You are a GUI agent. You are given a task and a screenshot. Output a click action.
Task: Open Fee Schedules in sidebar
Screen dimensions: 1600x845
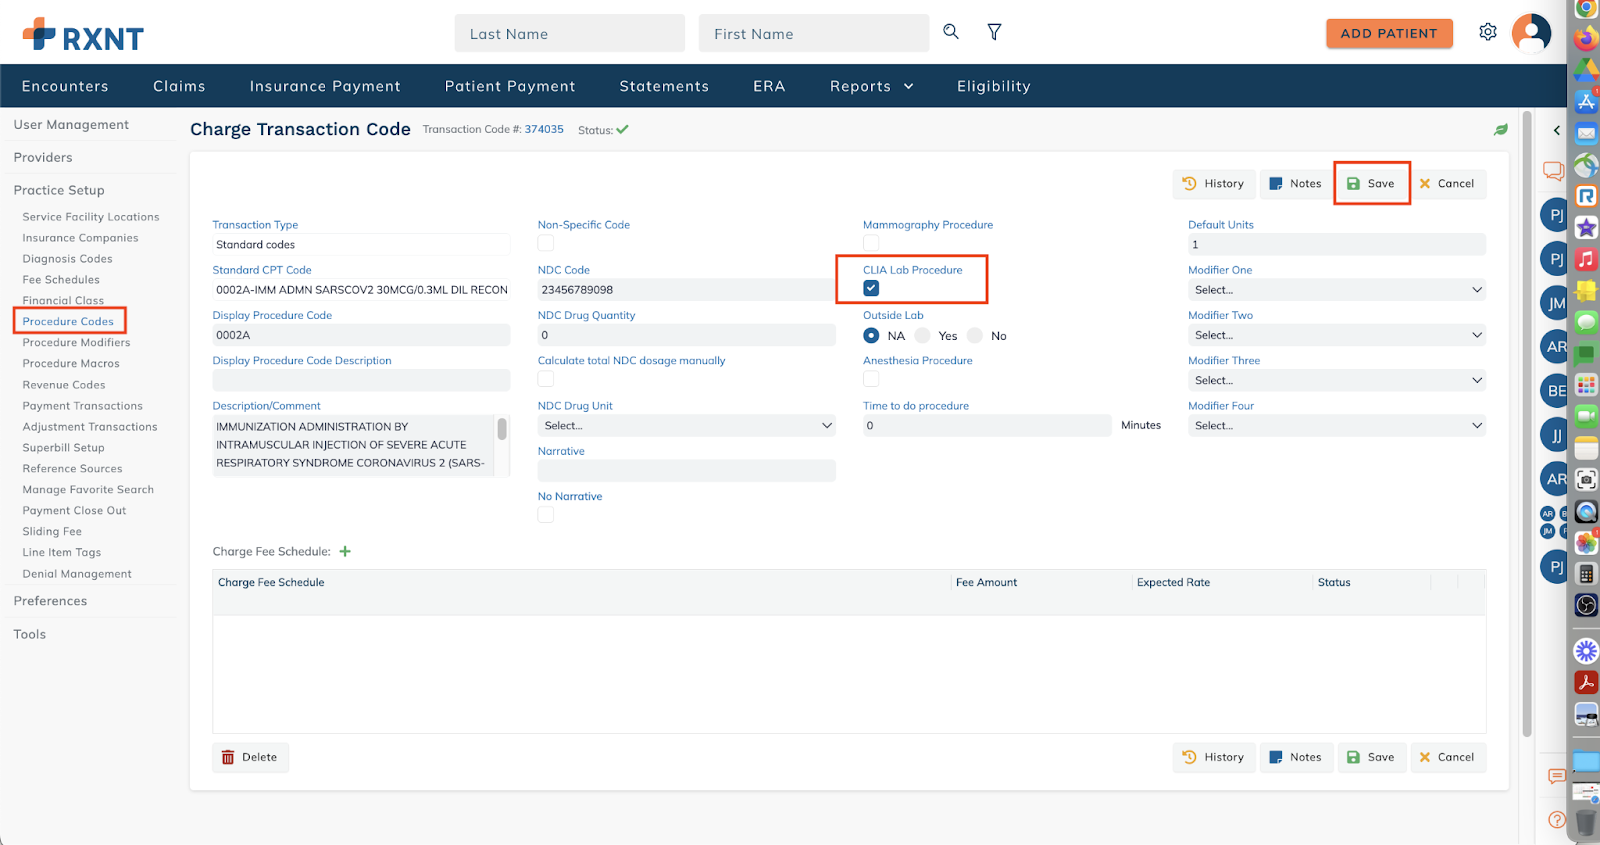click(61, 280)
